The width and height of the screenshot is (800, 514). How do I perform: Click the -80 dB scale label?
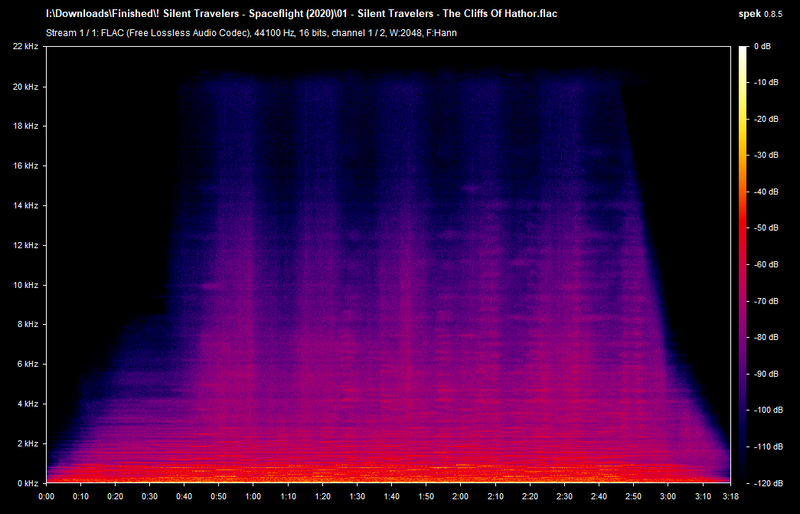pyautogui.click(x=766, y=337)
